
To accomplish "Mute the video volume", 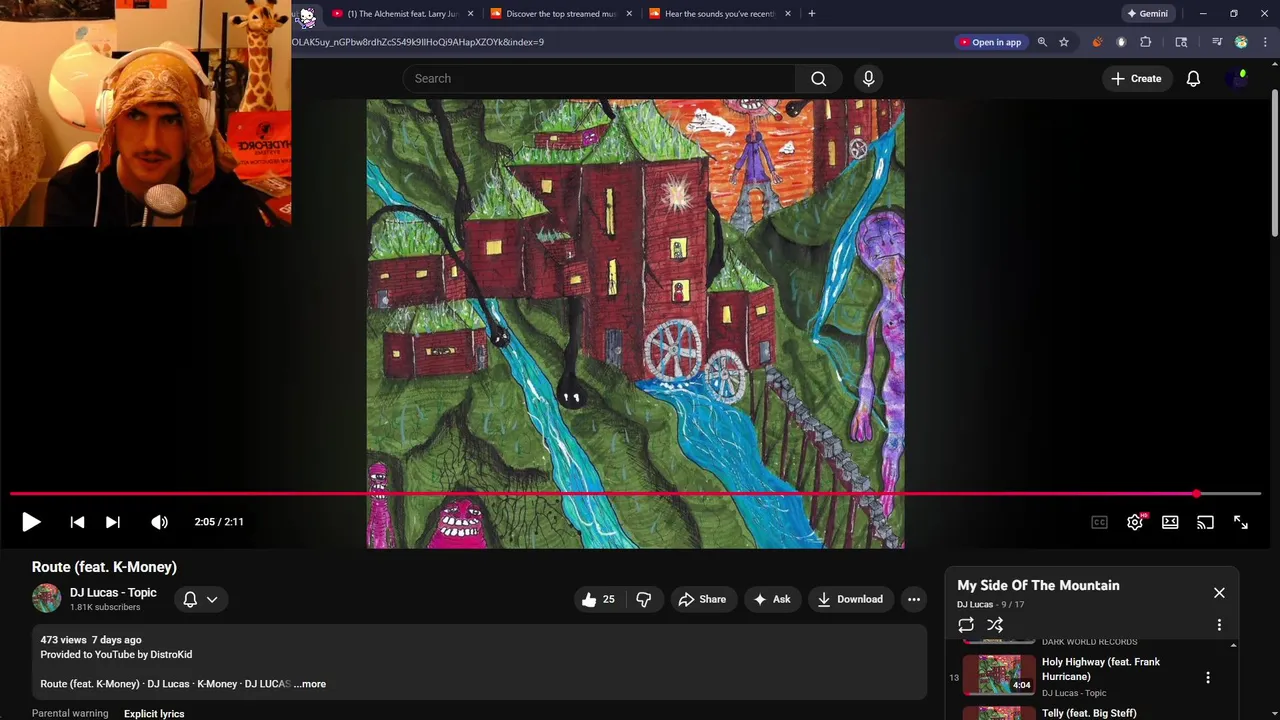I will click(x=159, y=522).
